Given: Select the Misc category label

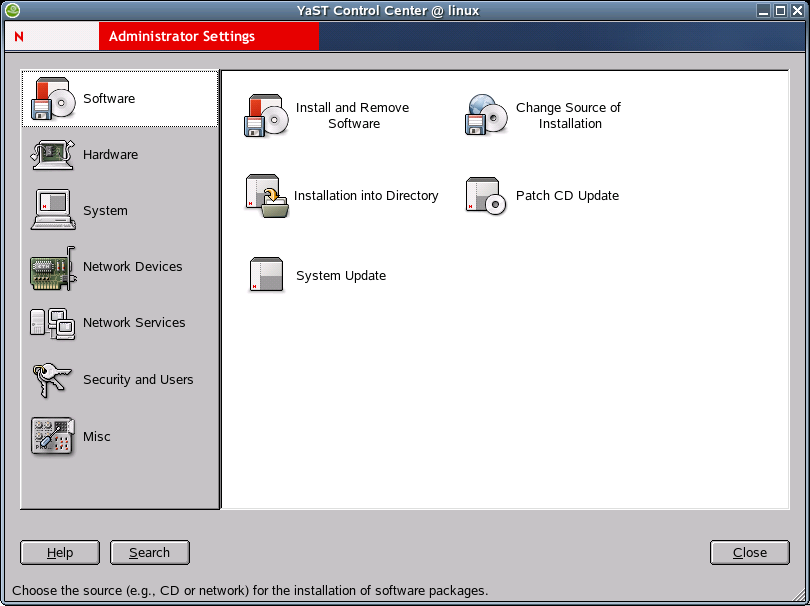Looking at the screenshot, I should tap(97, 437).
